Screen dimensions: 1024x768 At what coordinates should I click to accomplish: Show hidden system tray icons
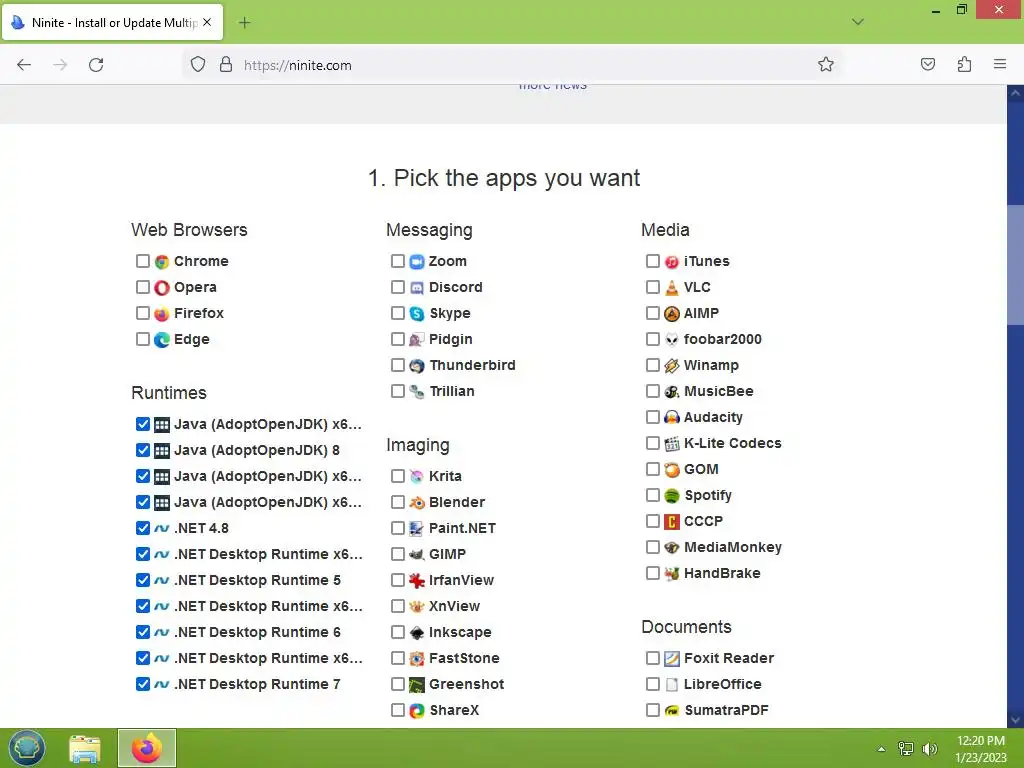coord(881,749)
